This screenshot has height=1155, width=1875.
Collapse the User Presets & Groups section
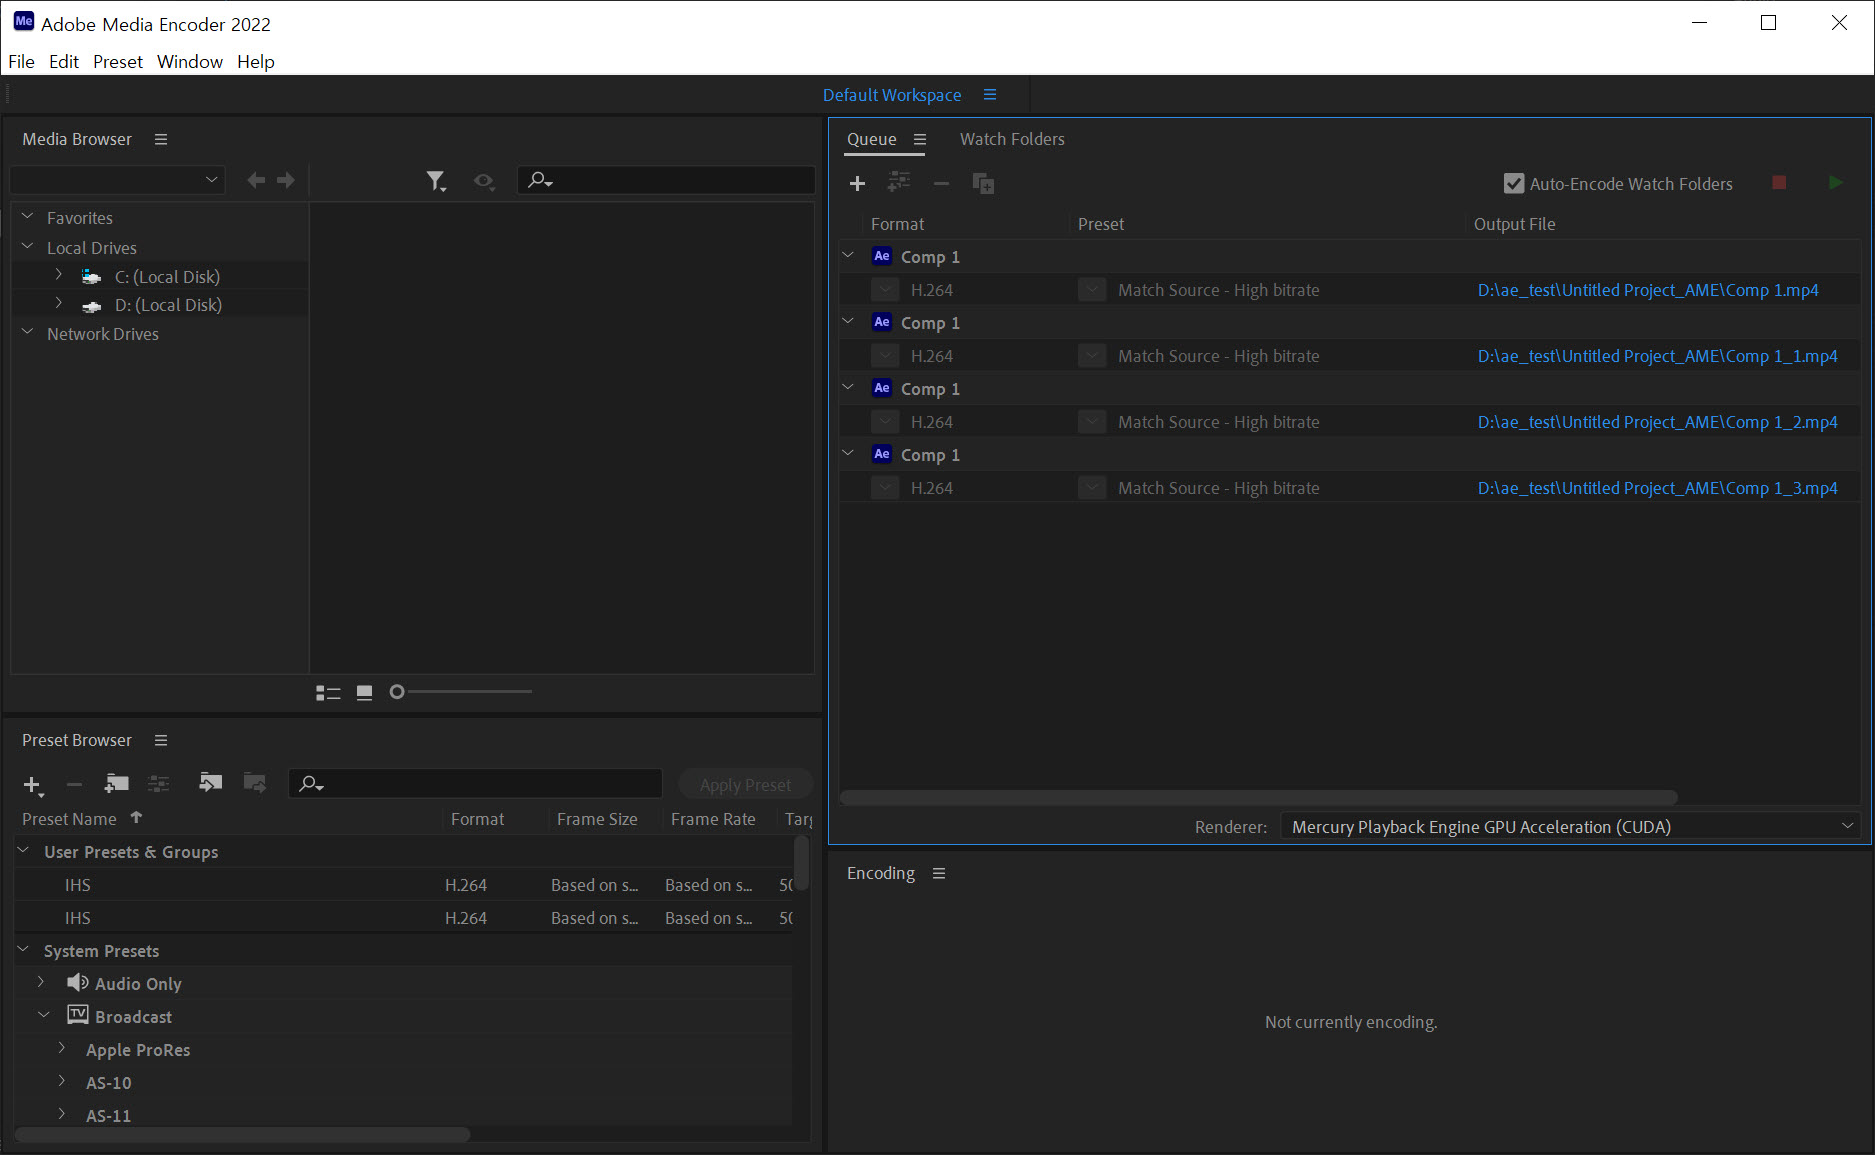(x=23, y=851)
